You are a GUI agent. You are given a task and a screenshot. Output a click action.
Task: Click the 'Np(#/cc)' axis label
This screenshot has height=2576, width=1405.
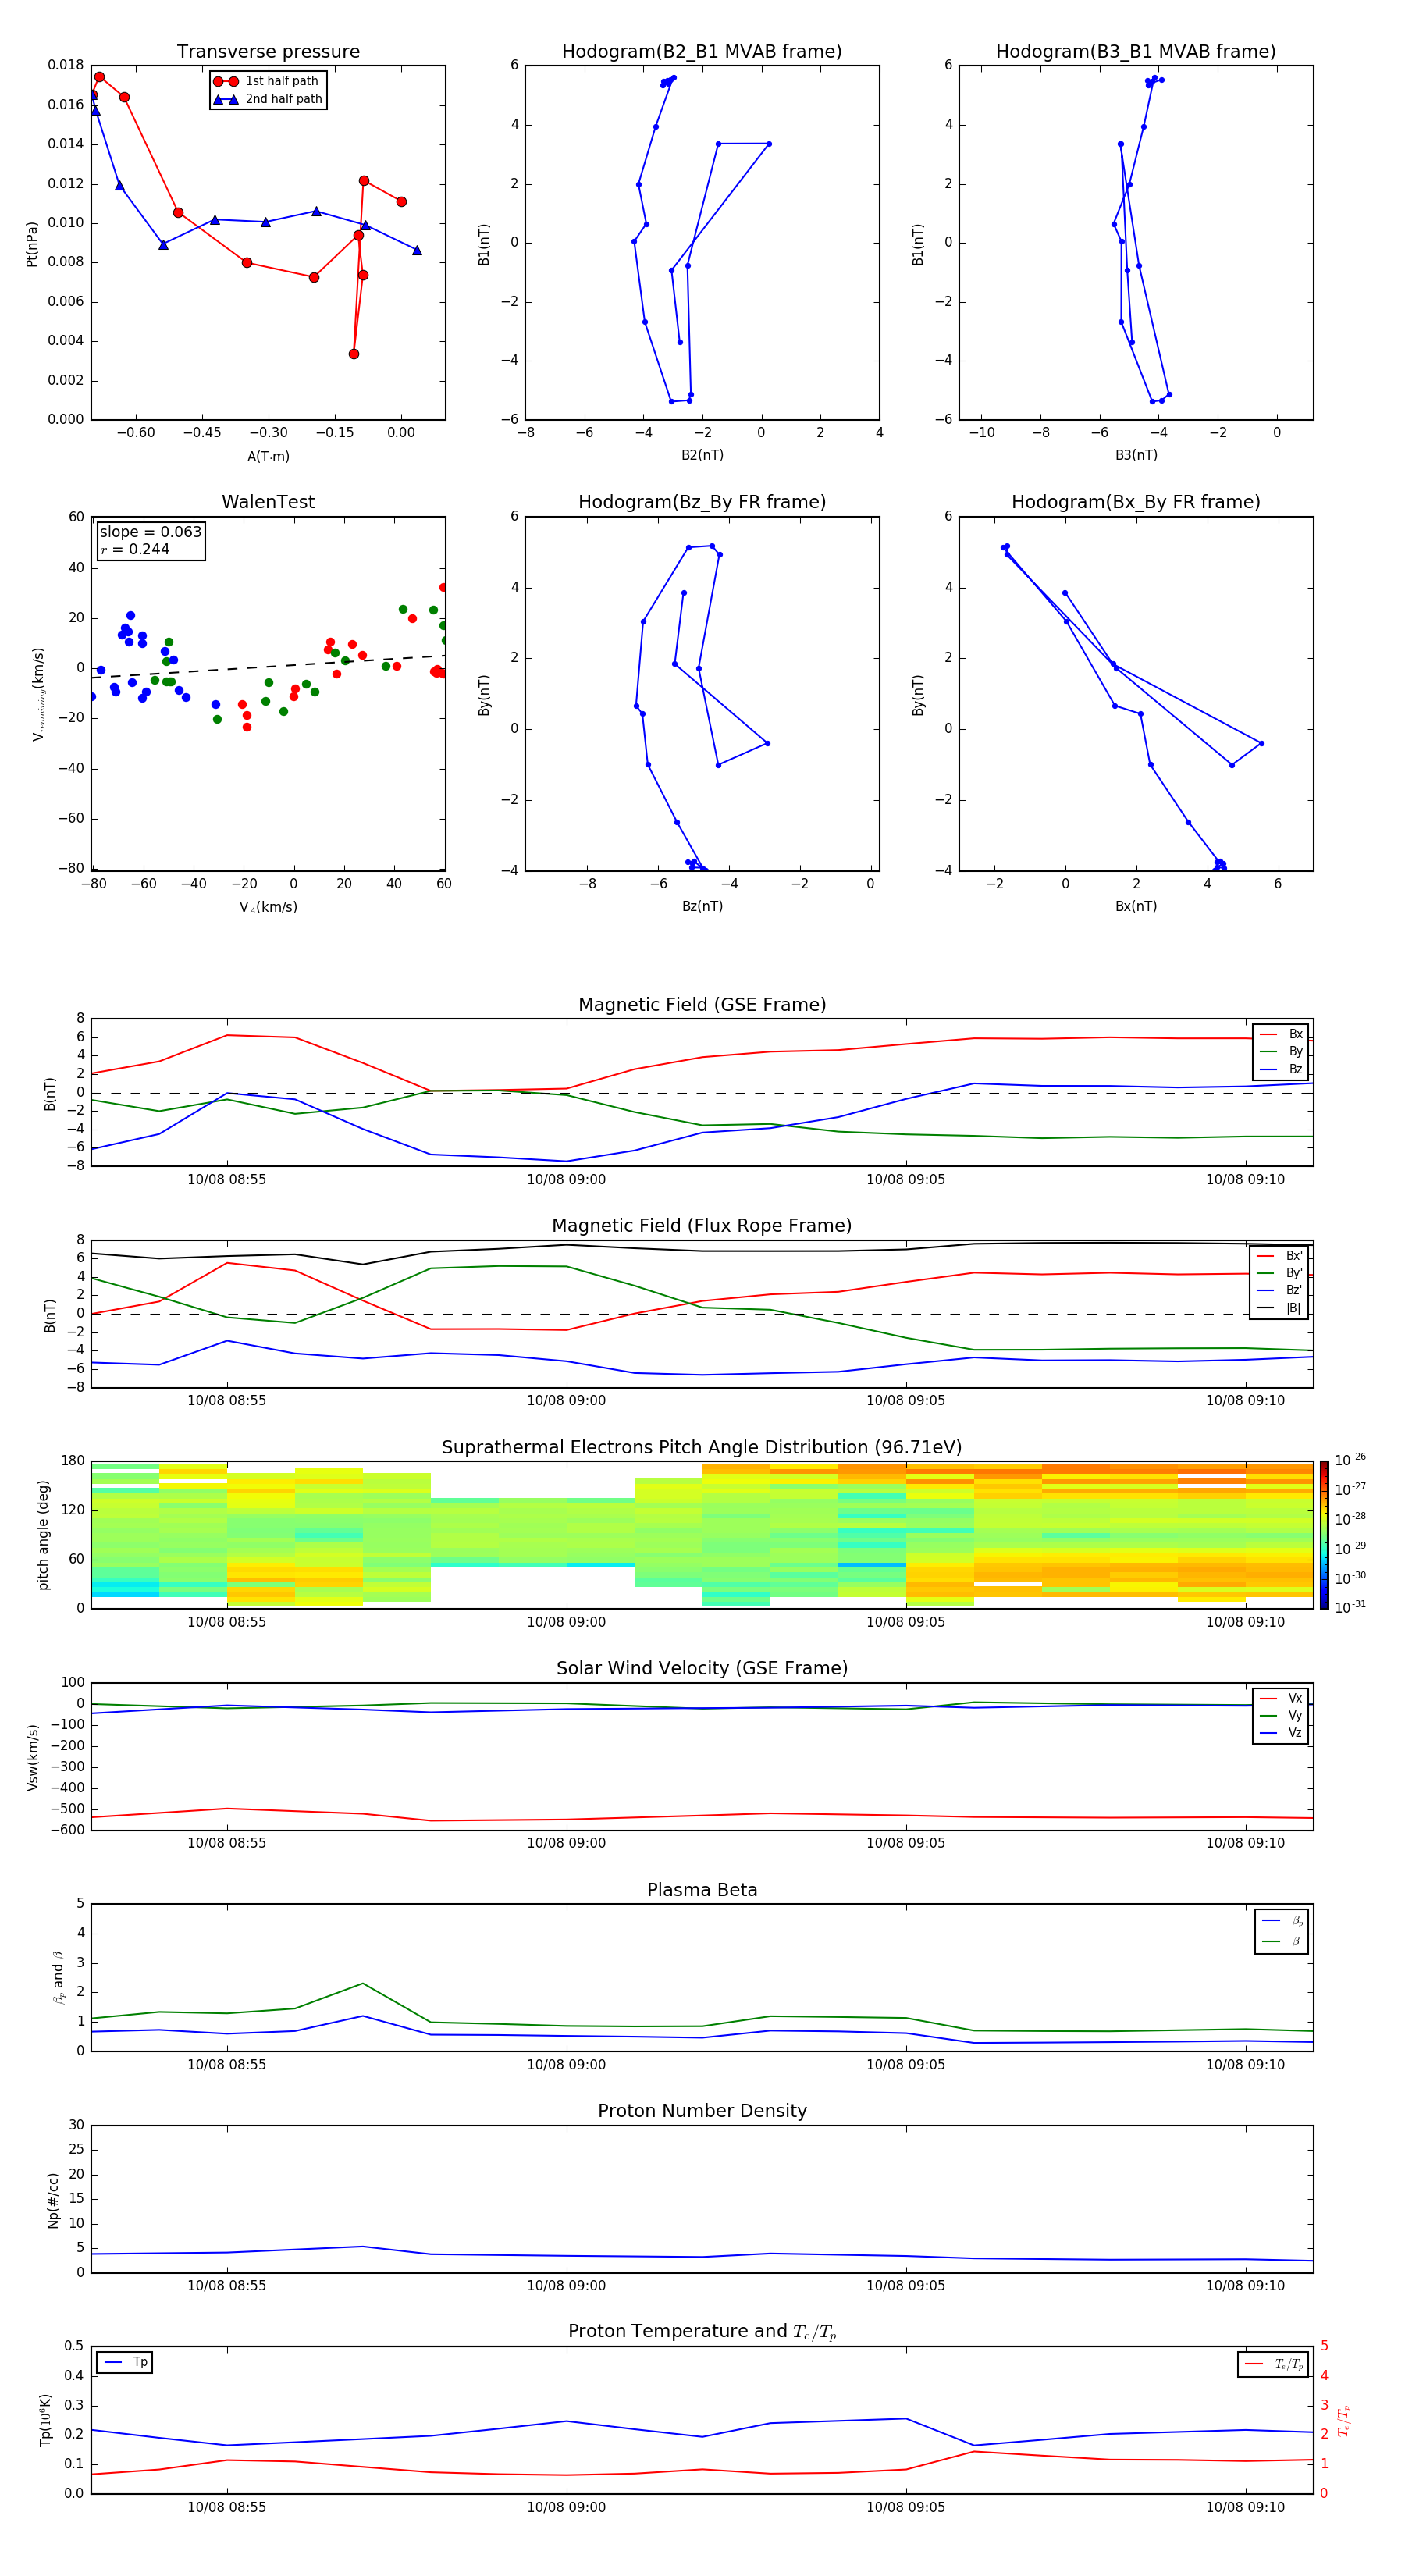pyautogui.click(x=53, y=2200)
